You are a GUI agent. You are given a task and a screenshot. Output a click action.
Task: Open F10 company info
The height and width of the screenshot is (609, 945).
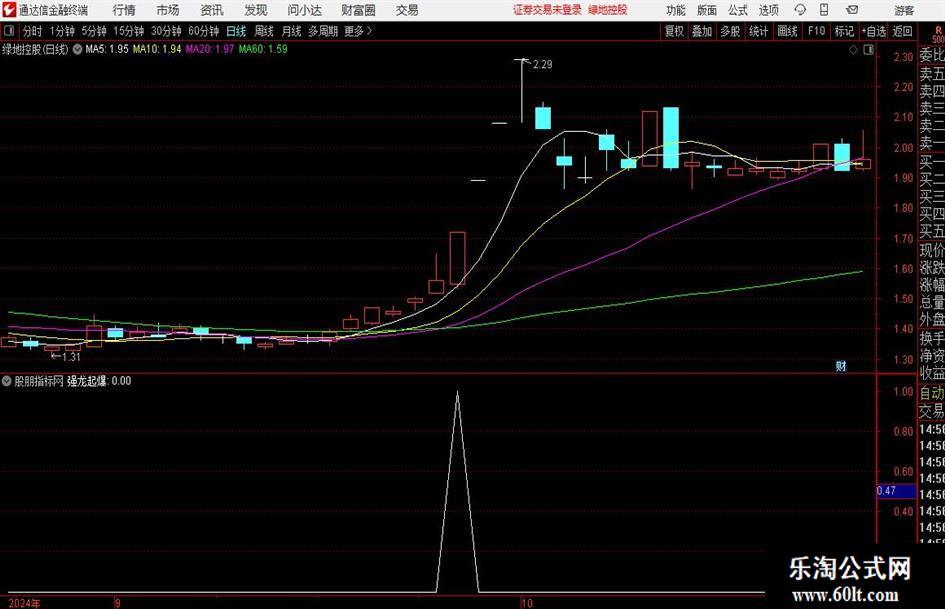tap(817, 31)
